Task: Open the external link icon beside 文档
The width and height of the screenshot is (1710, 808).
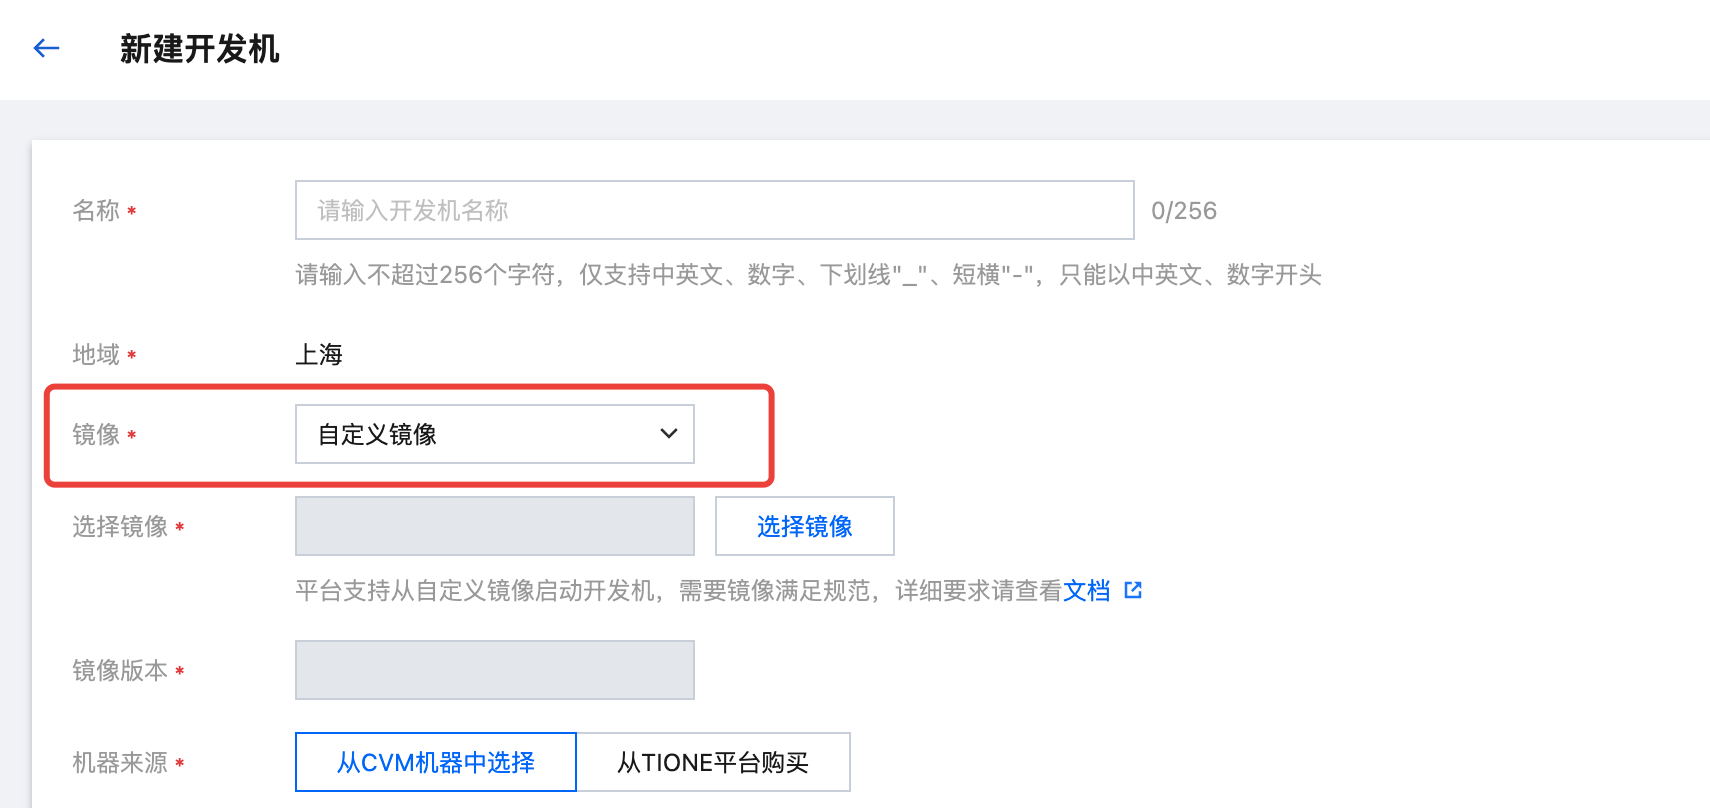Action: [x=1133, y=590]
